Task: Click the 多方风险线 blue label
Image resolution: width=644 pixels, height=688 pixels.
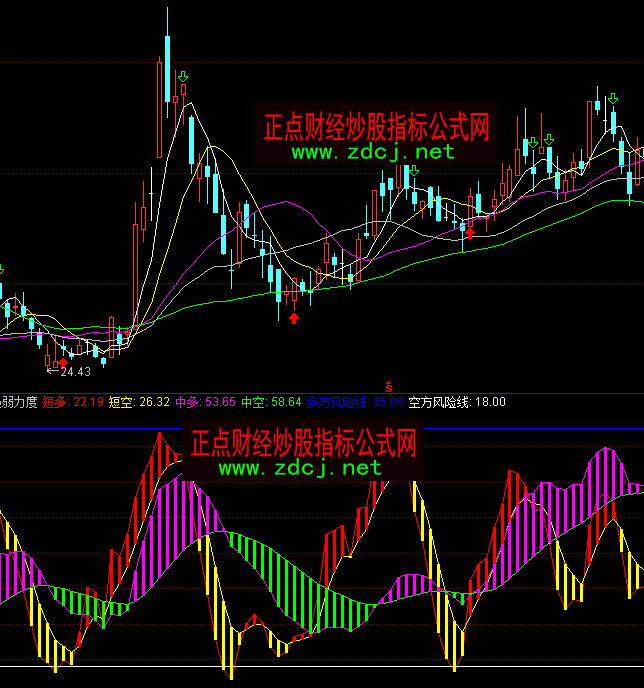Action: (338, 402)
